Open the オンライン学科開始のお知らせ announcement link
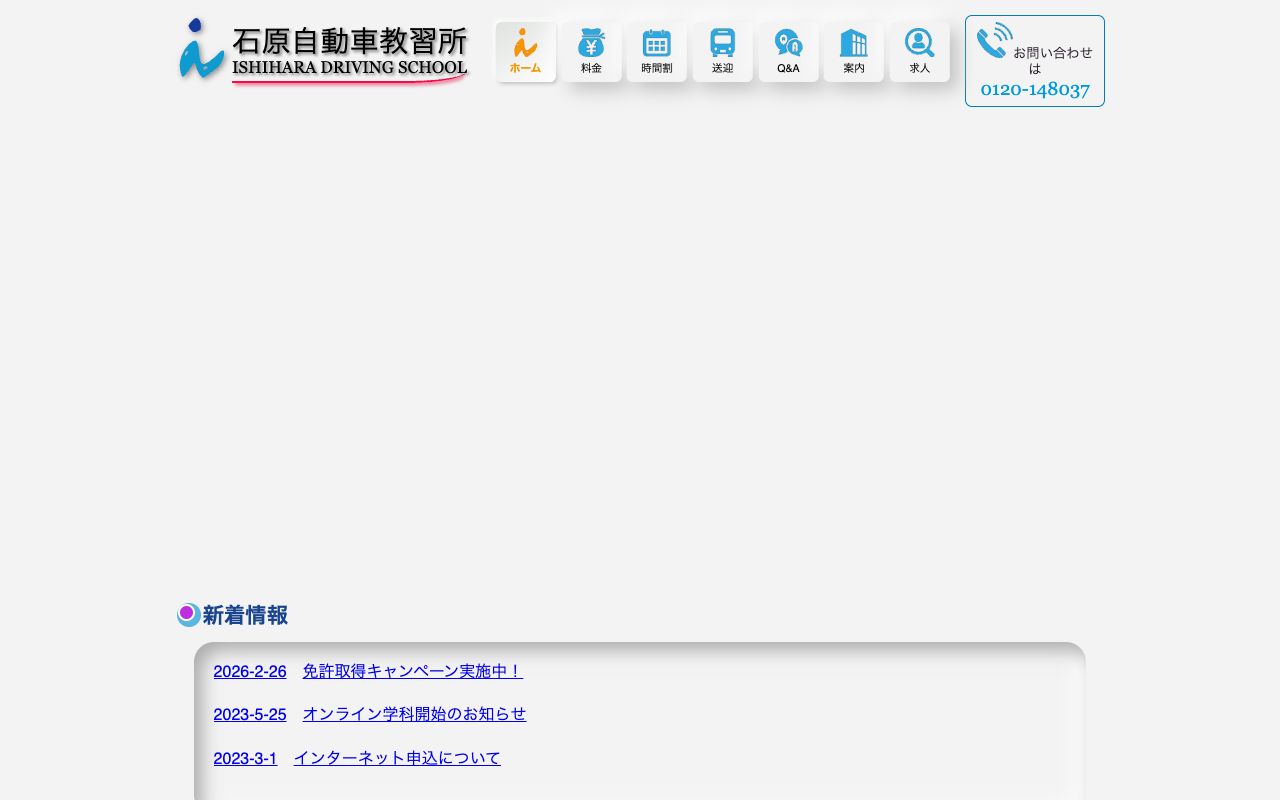The width and height of the screenshot is (1280, 800). tap(414, 714)
